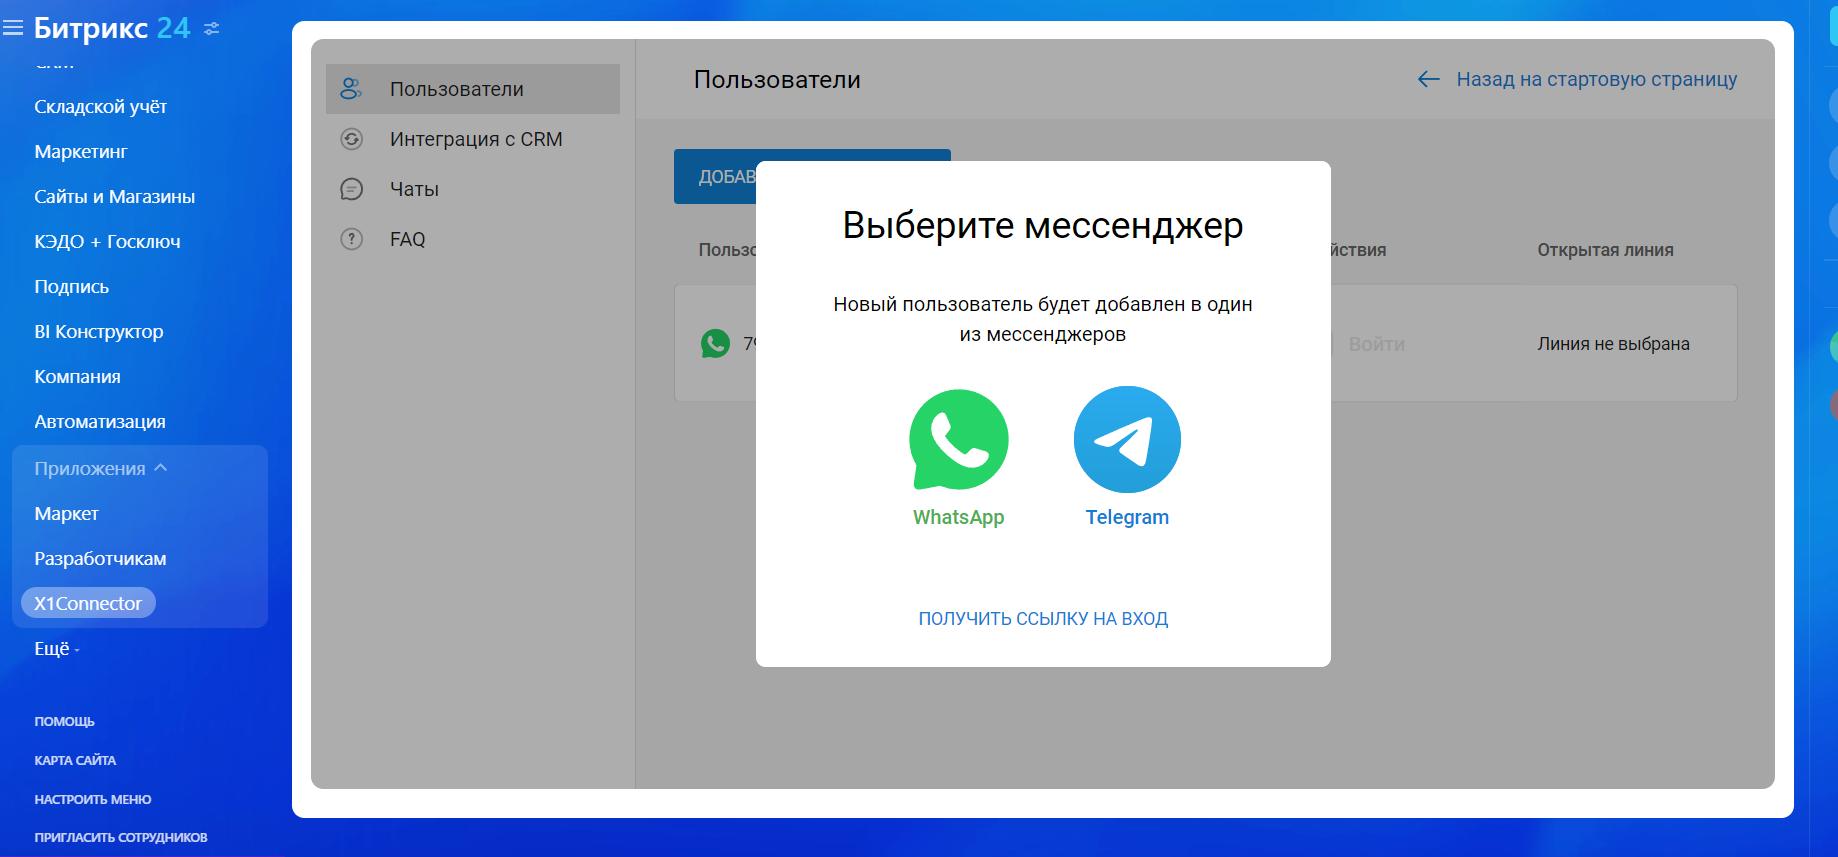The image size is (1838, 857).
Task: Click the Войти button in user row
Action: 1376,344
